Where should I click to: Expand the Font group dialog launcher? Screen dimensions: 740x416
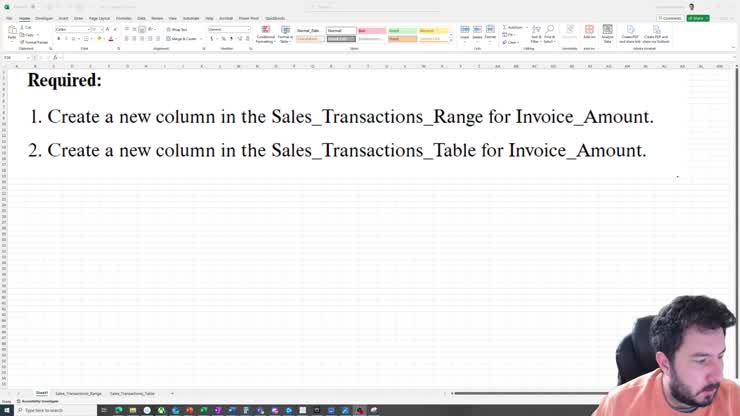point(118,49)
